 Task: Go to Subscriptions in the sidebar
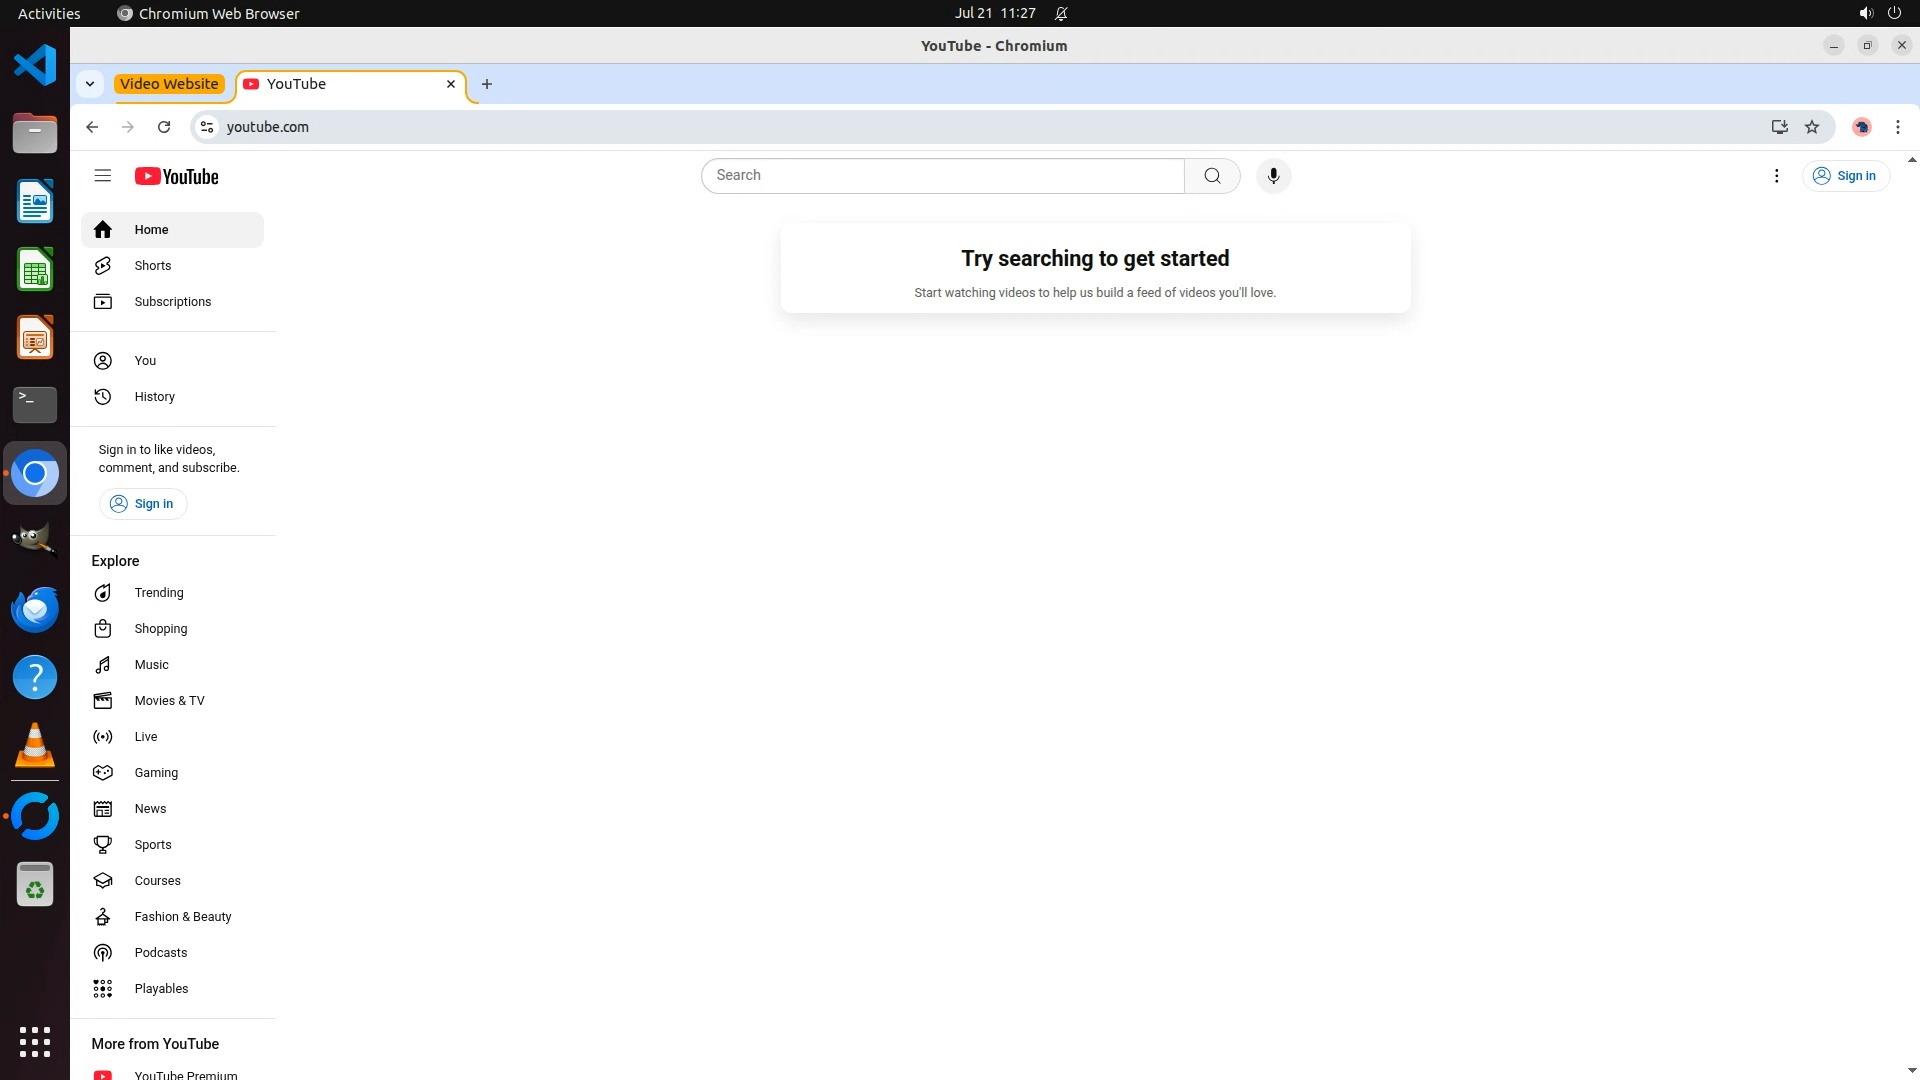(x=172, y=302)
